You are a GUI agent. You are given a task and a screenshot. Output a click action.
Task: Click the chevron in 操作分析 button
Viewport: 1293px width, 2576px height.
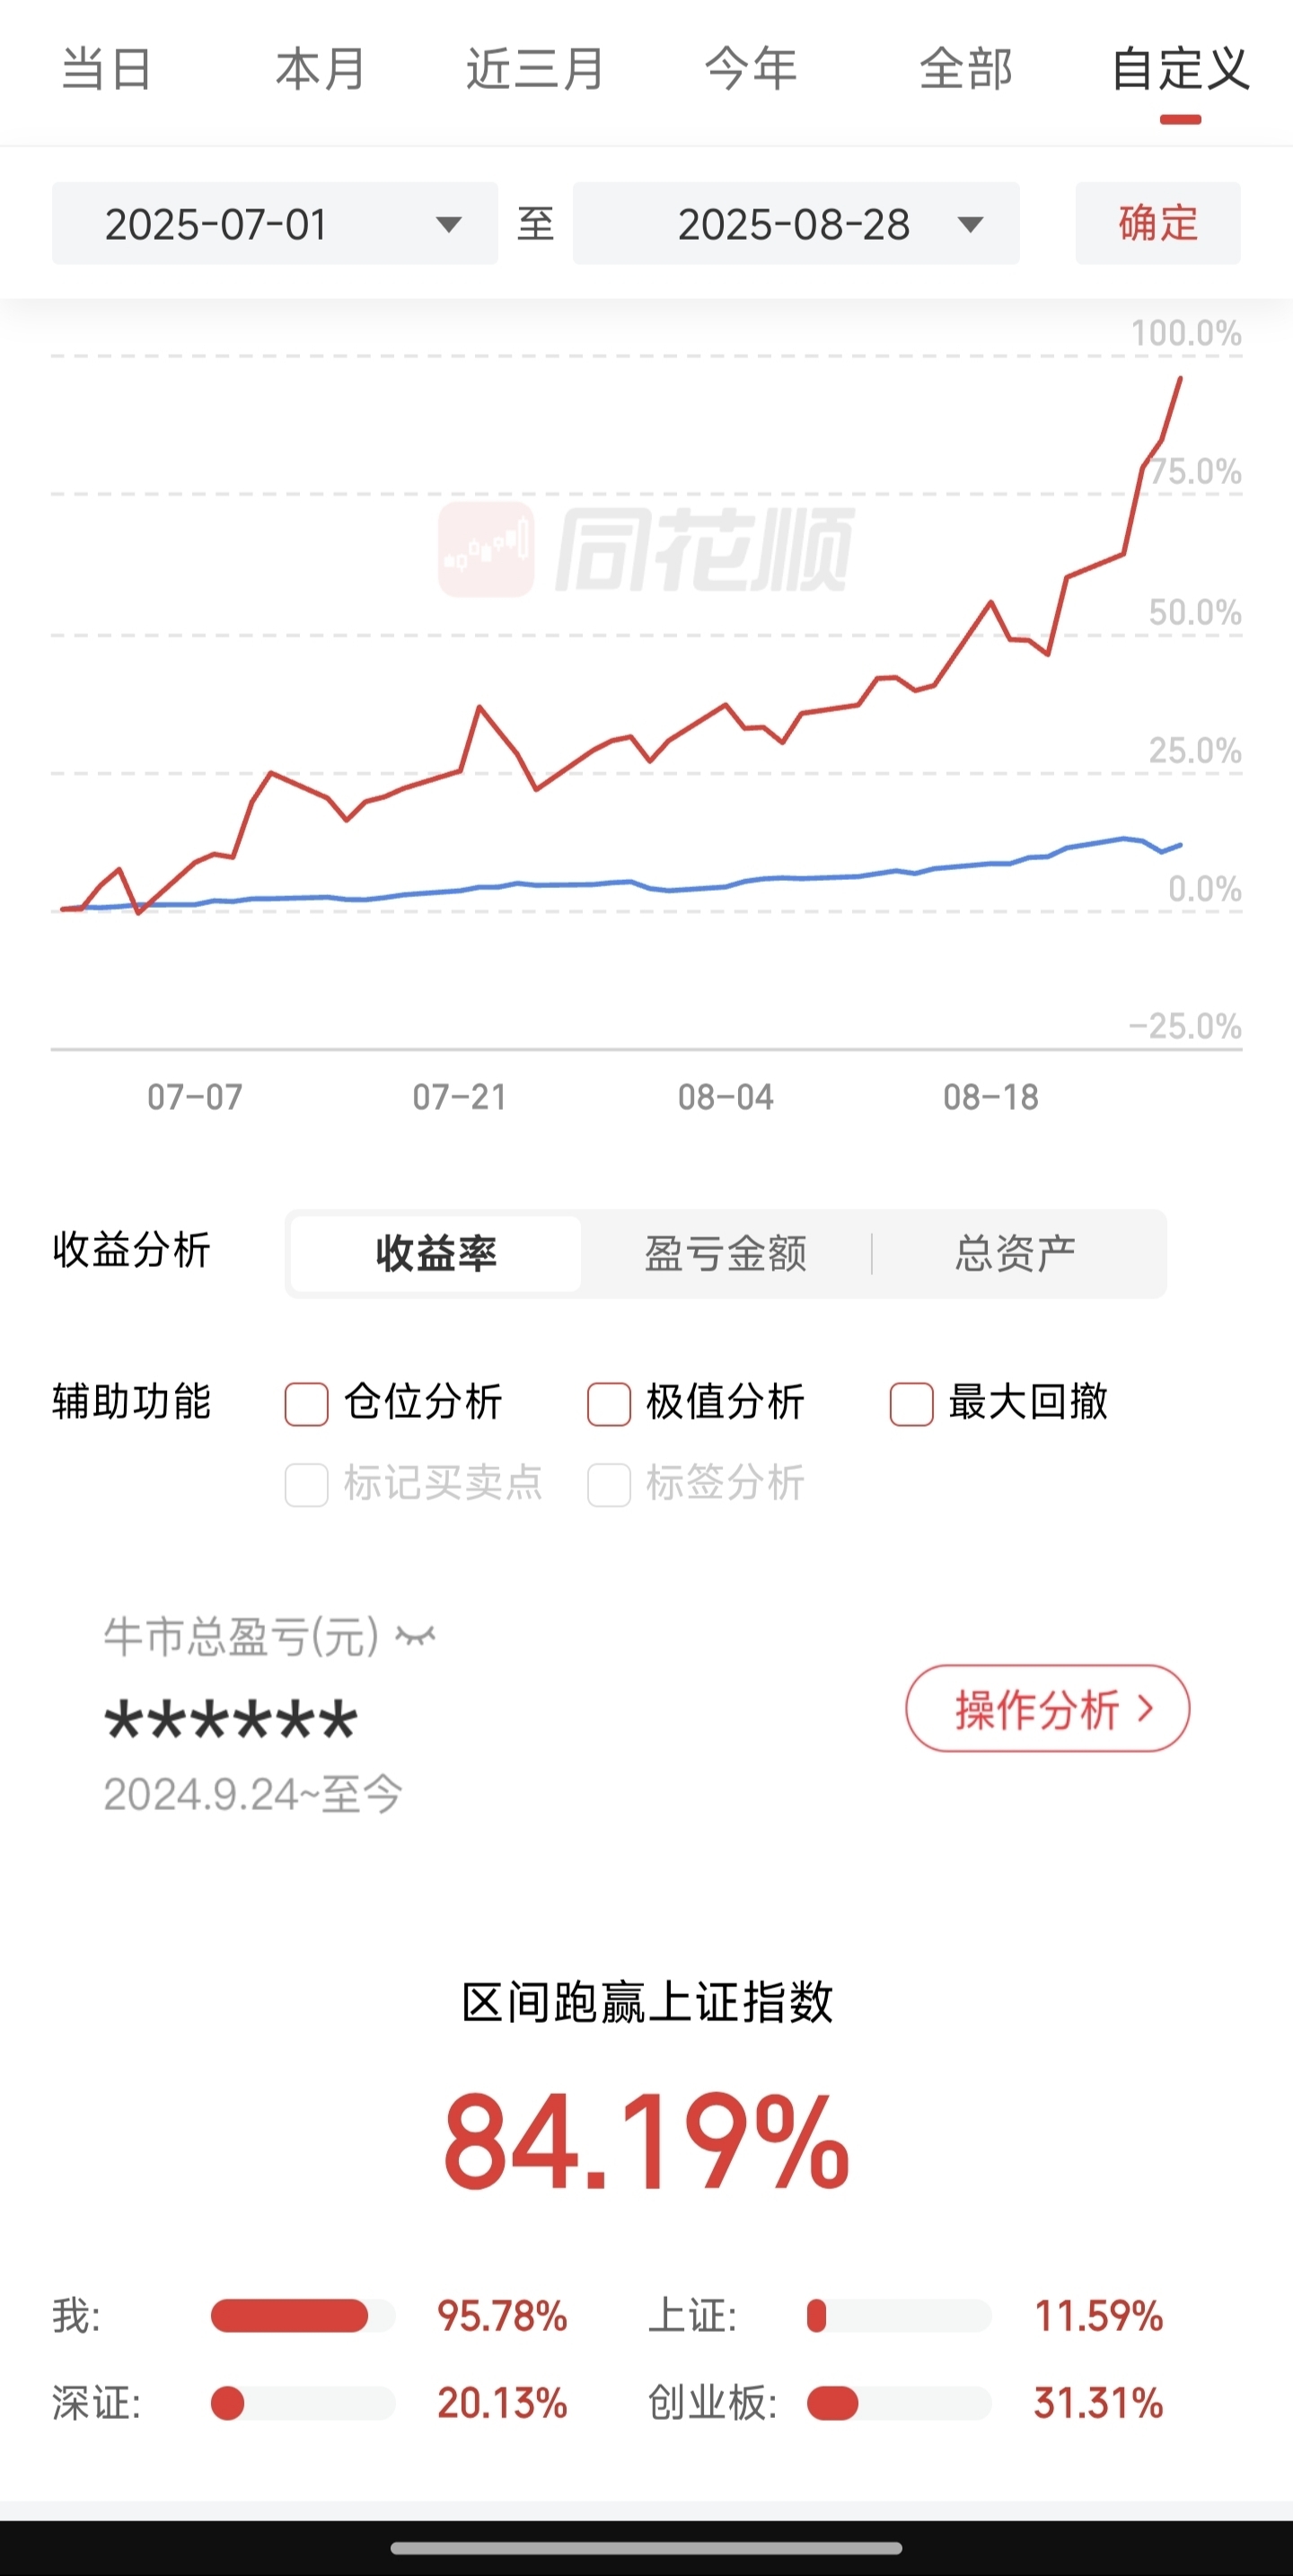1146,1708
